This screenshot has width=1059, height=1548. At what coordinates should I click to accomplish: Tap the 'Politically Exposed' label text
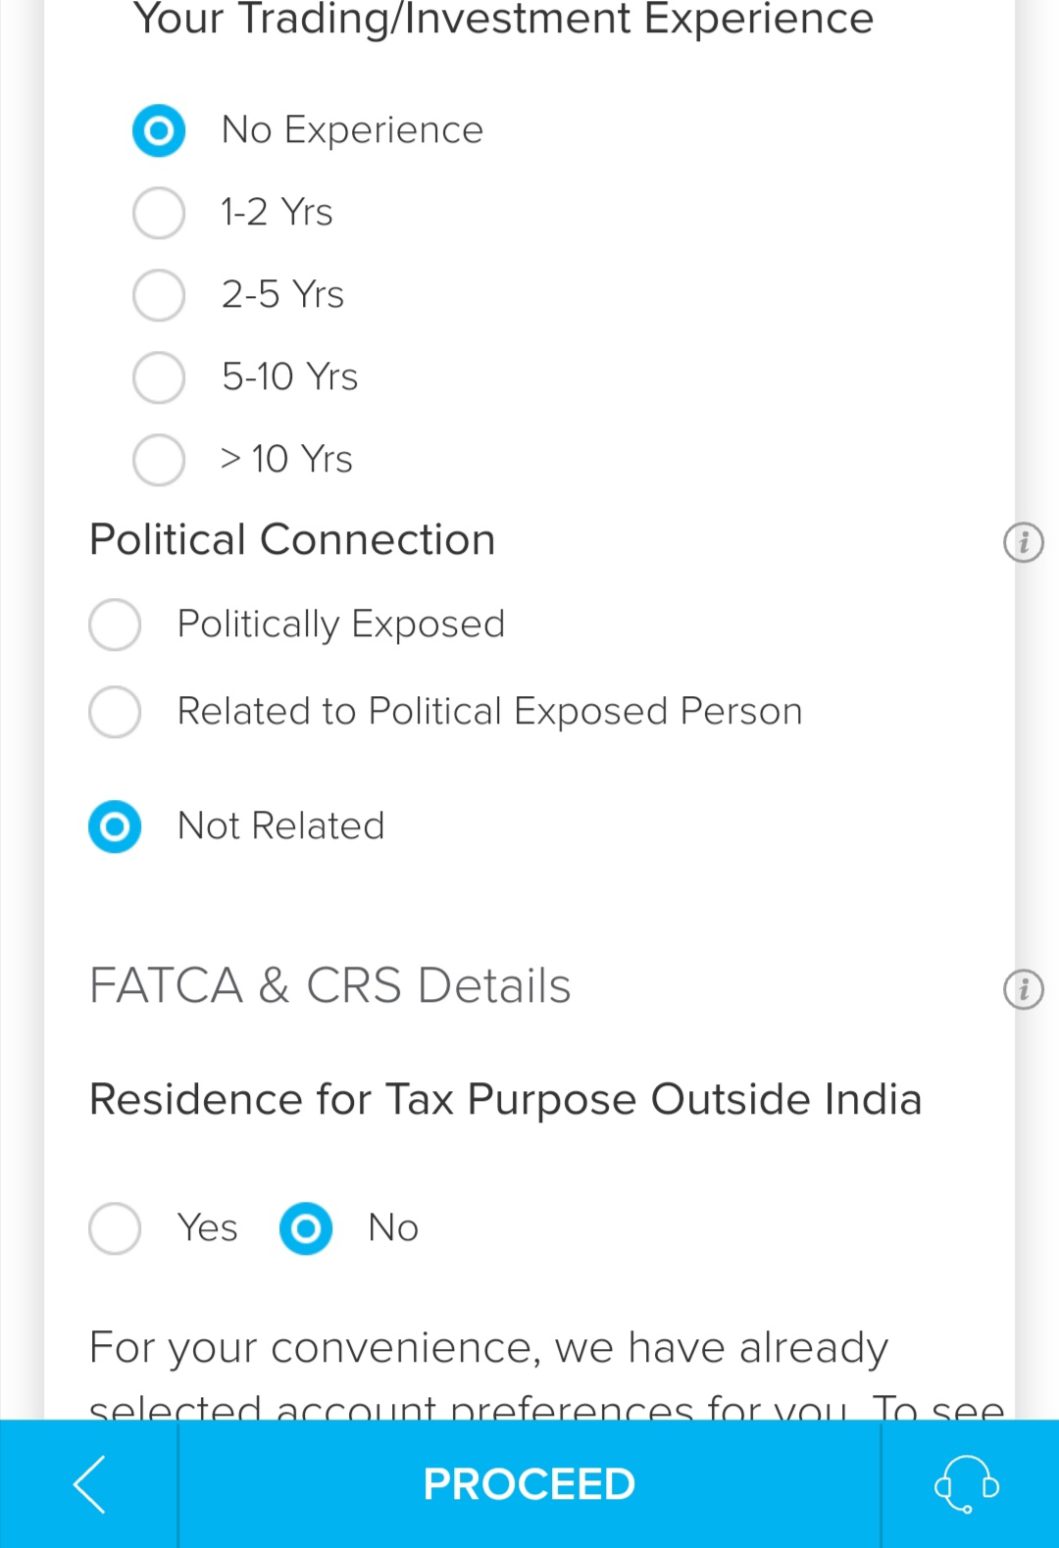[341, 624]
